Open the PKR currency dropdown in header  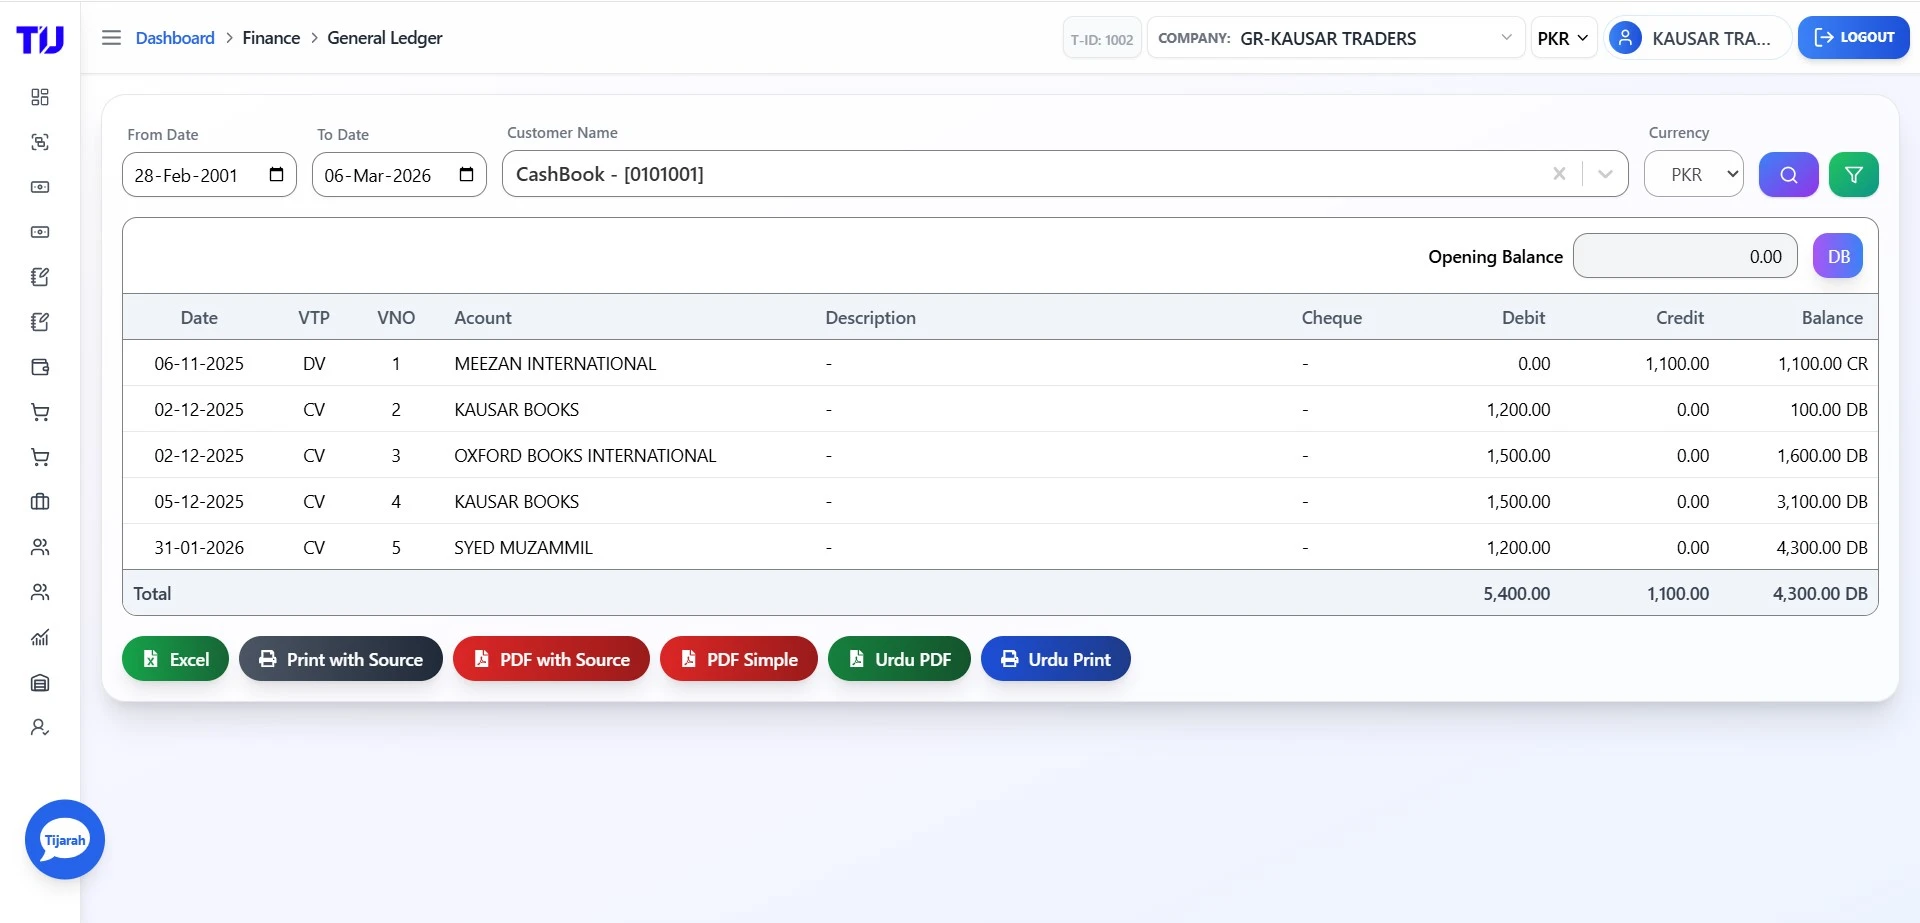pyautogui.click(x=1564, y=38)
